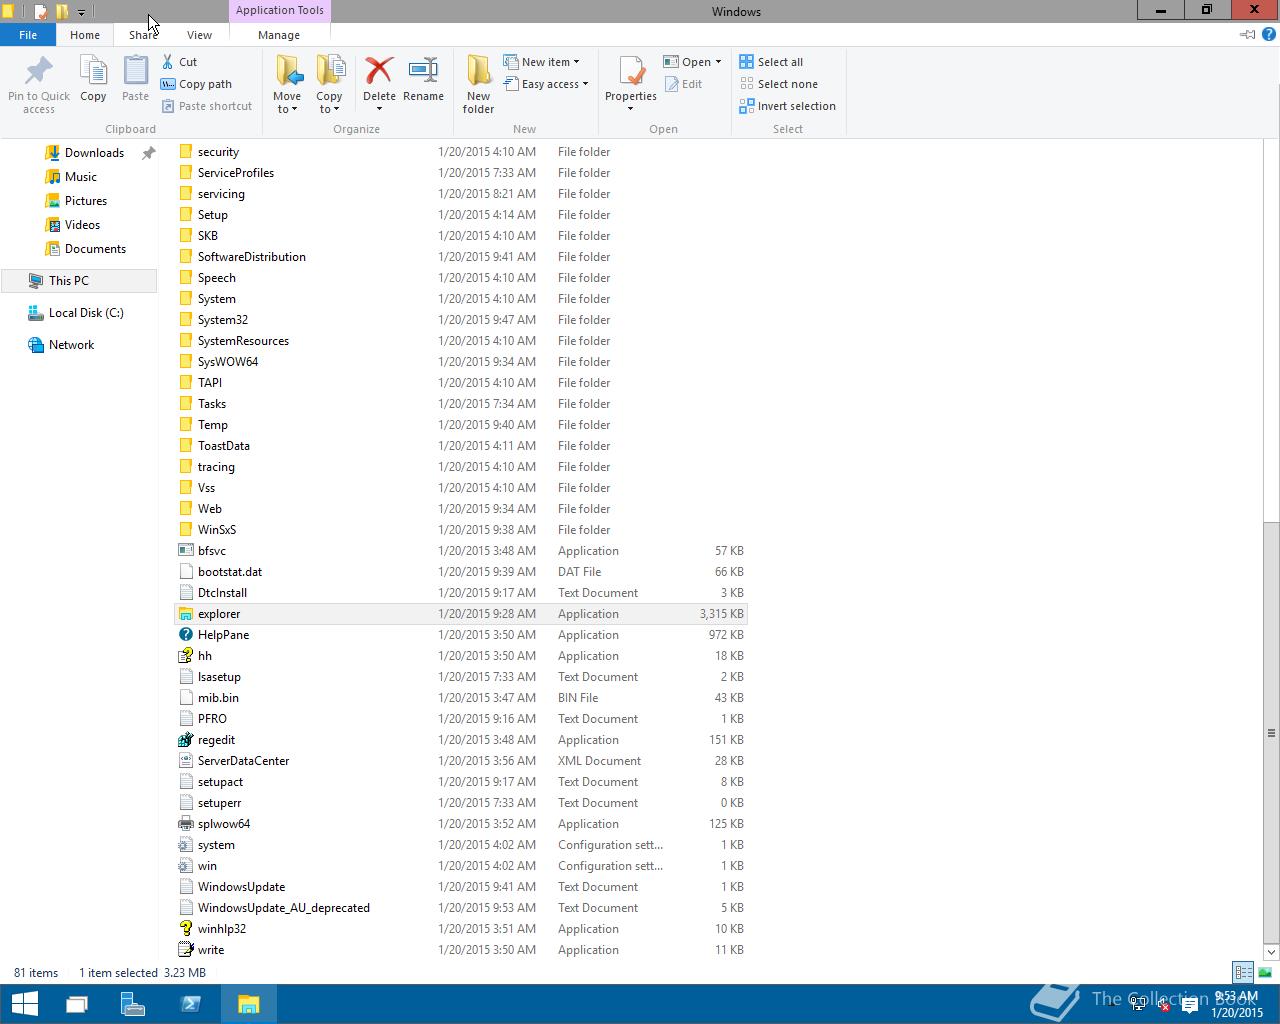Create a New folder from the ribbon
This screenshot has height=1024, width=1280.
click(x=478, y=84)
